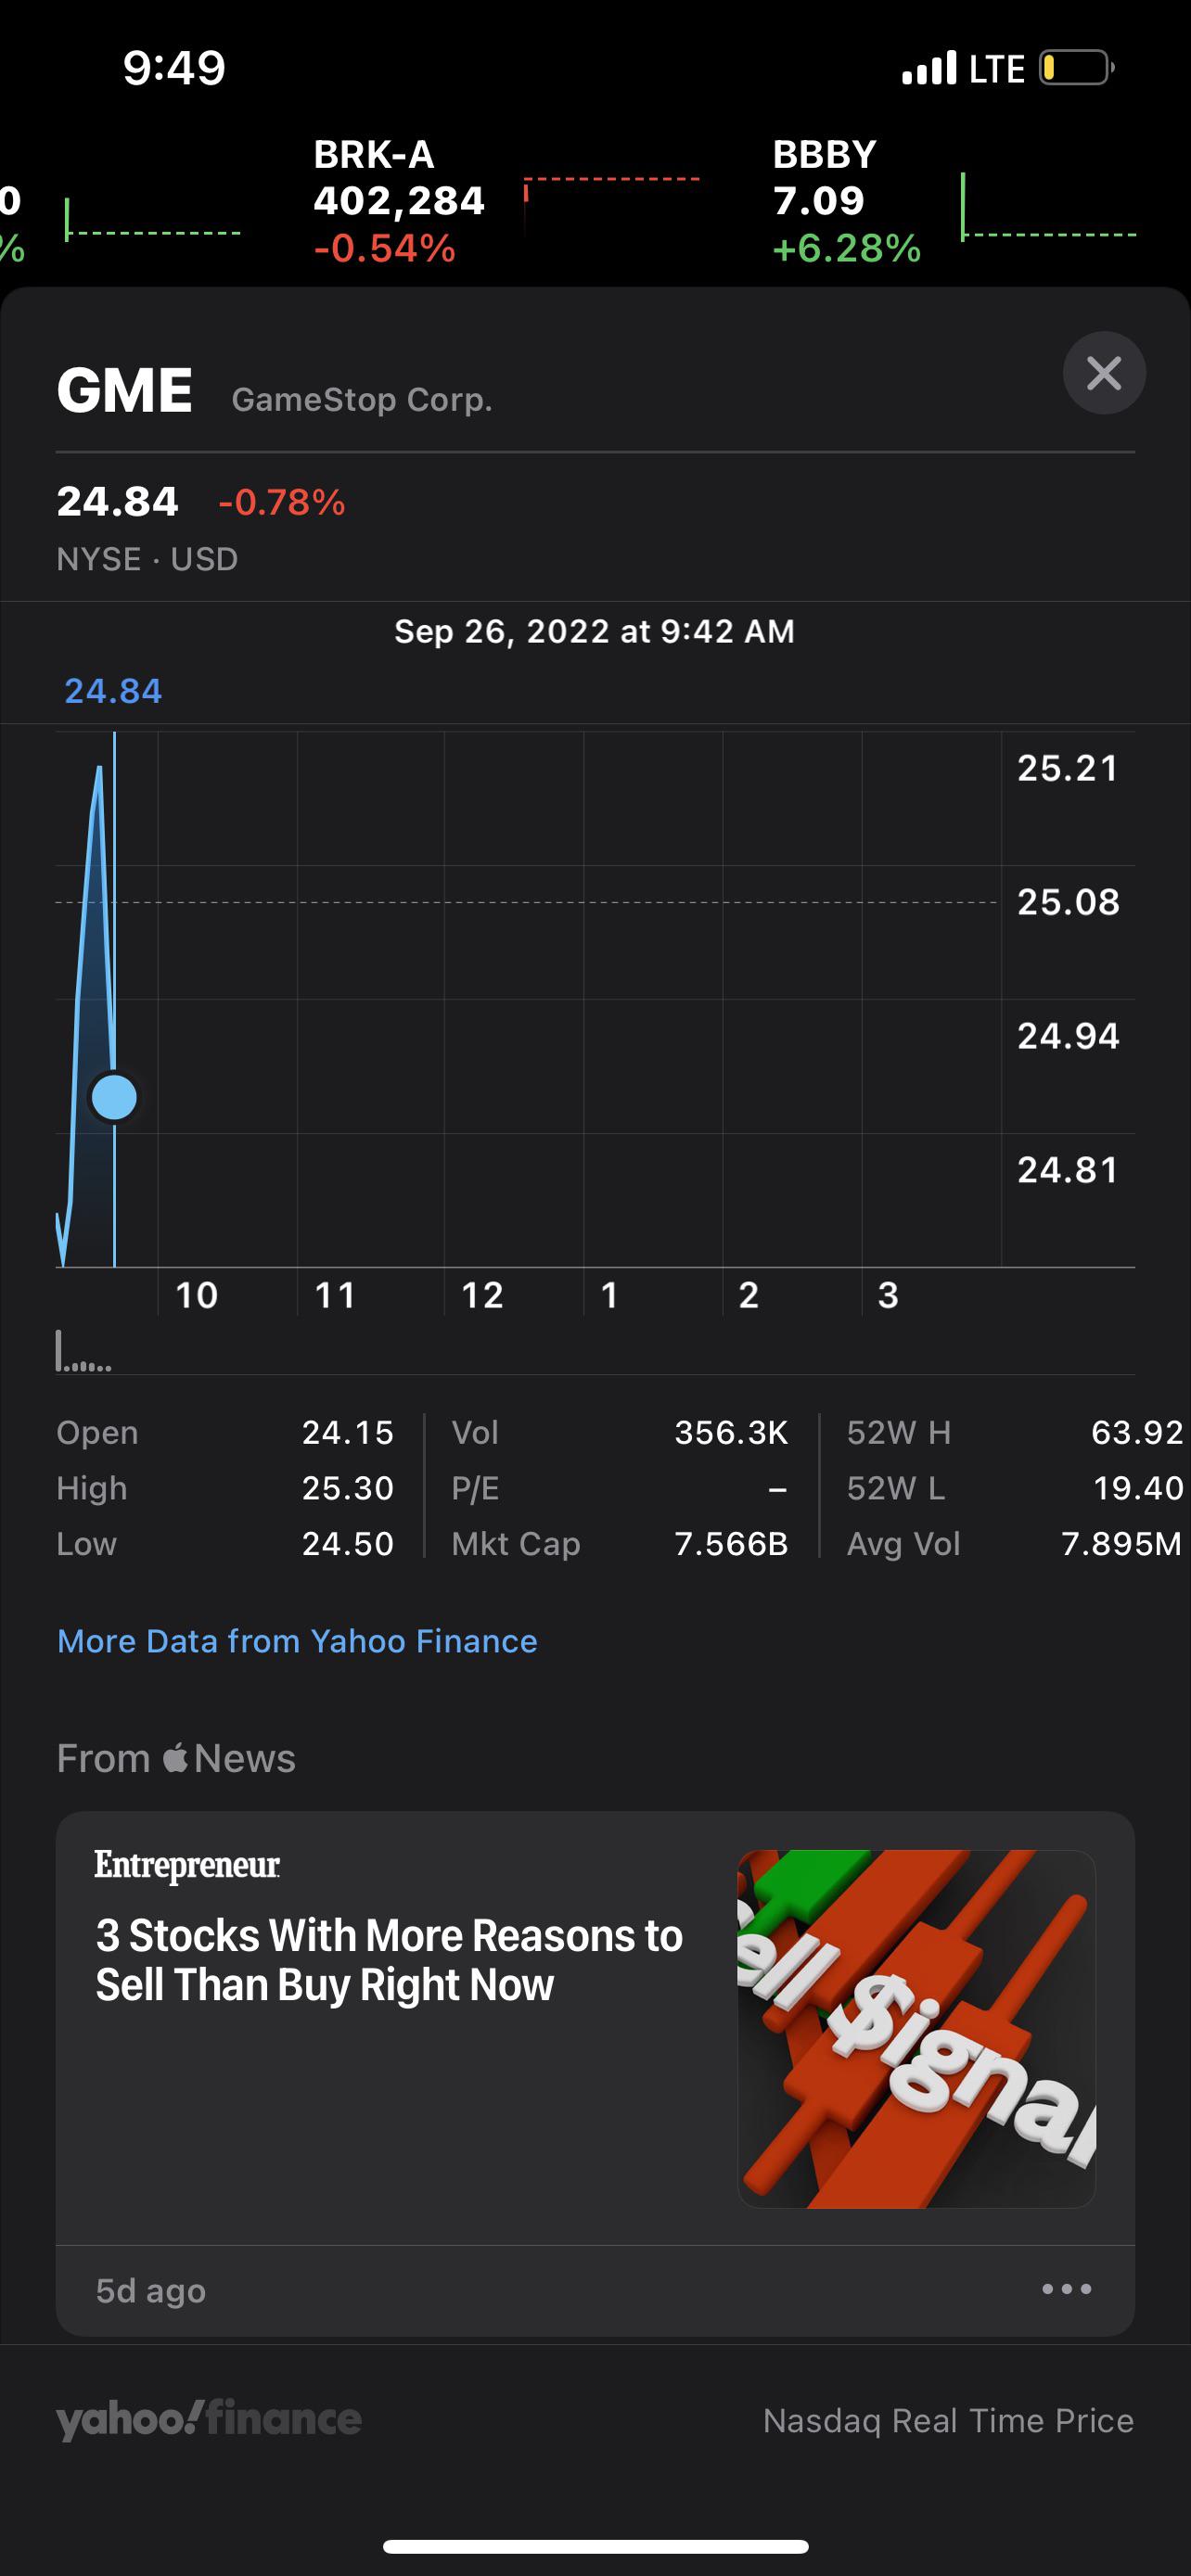
Task: Tap the 52W L value 19.40
Action: [x=1138, y=1488]
